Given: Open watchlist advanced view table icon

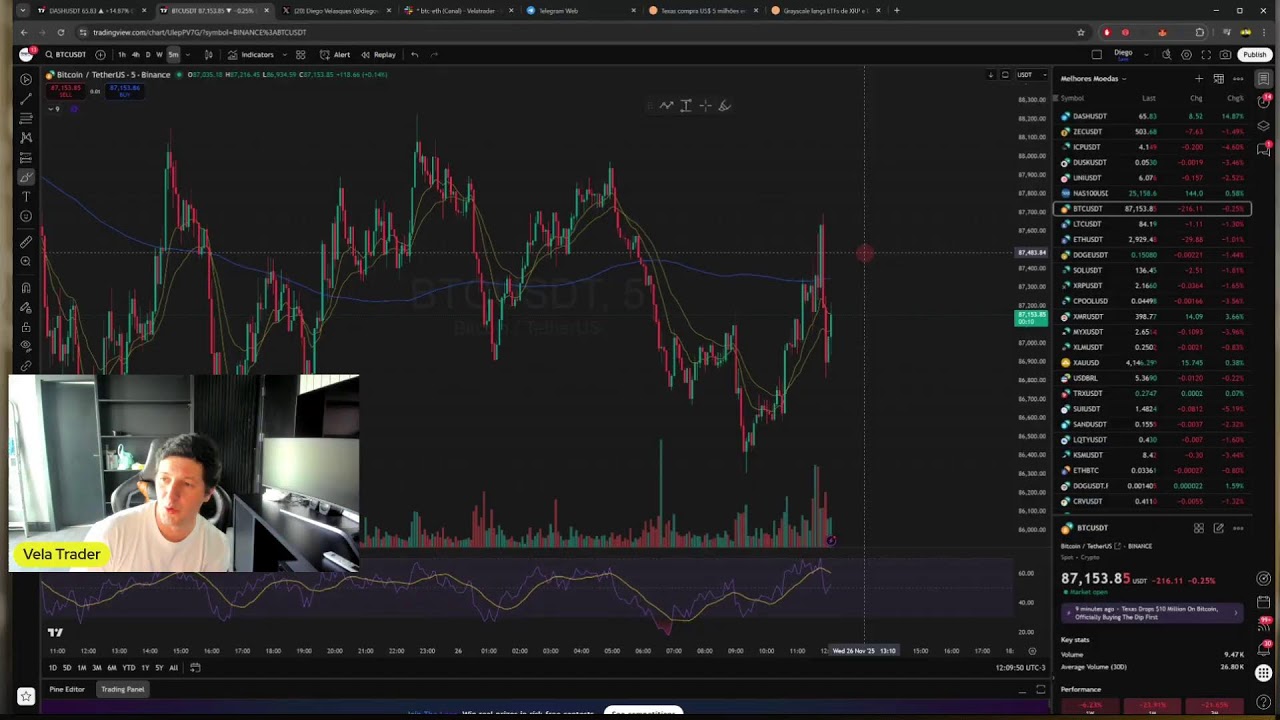Looking at the screenshot, I should click(1218, 78).
